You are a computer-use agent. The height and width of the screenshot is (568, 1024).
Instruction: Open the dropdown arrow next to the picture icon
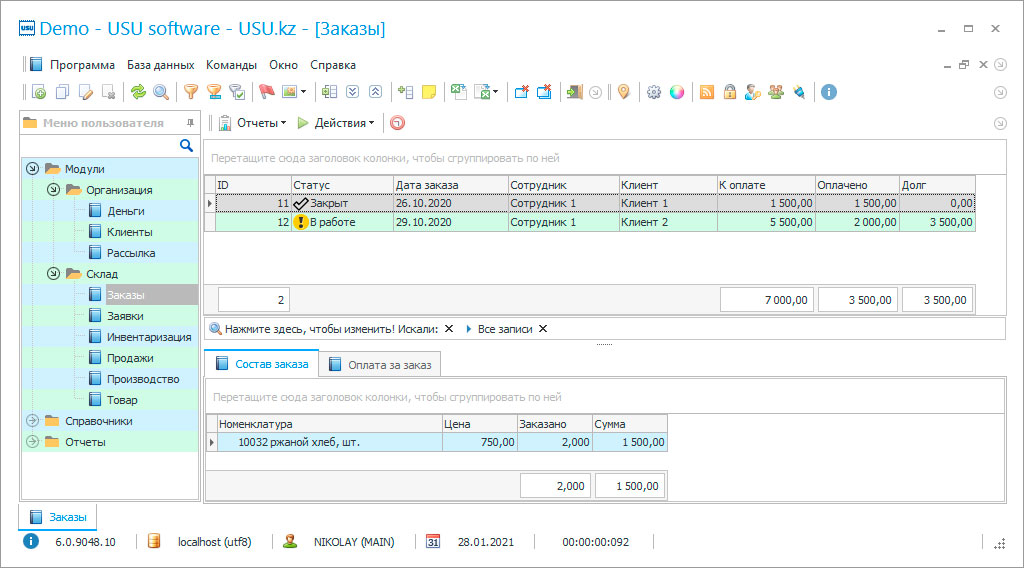click(304, 92)
